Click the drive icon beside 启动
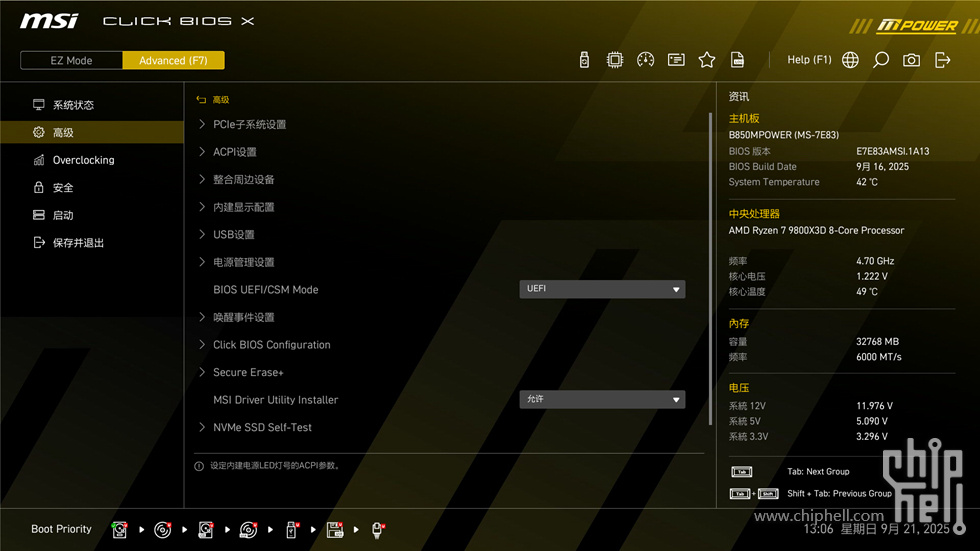980x551 pixels. coord(39,215)
